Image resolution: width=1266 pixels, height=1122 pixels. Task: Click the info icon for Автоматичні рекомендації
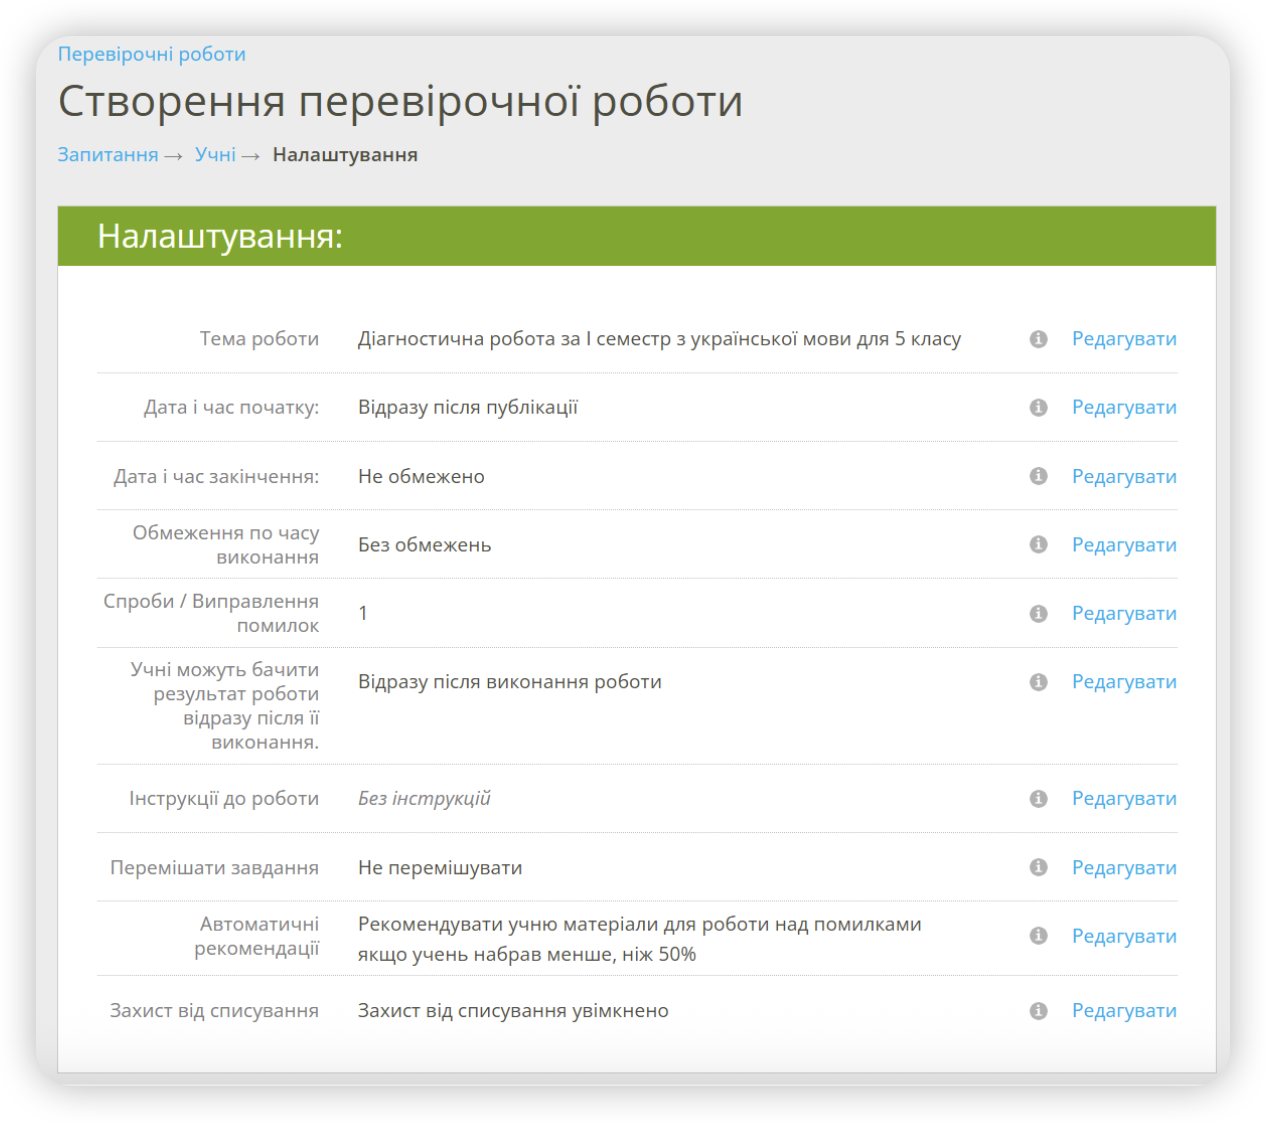tap(1038, 936)
